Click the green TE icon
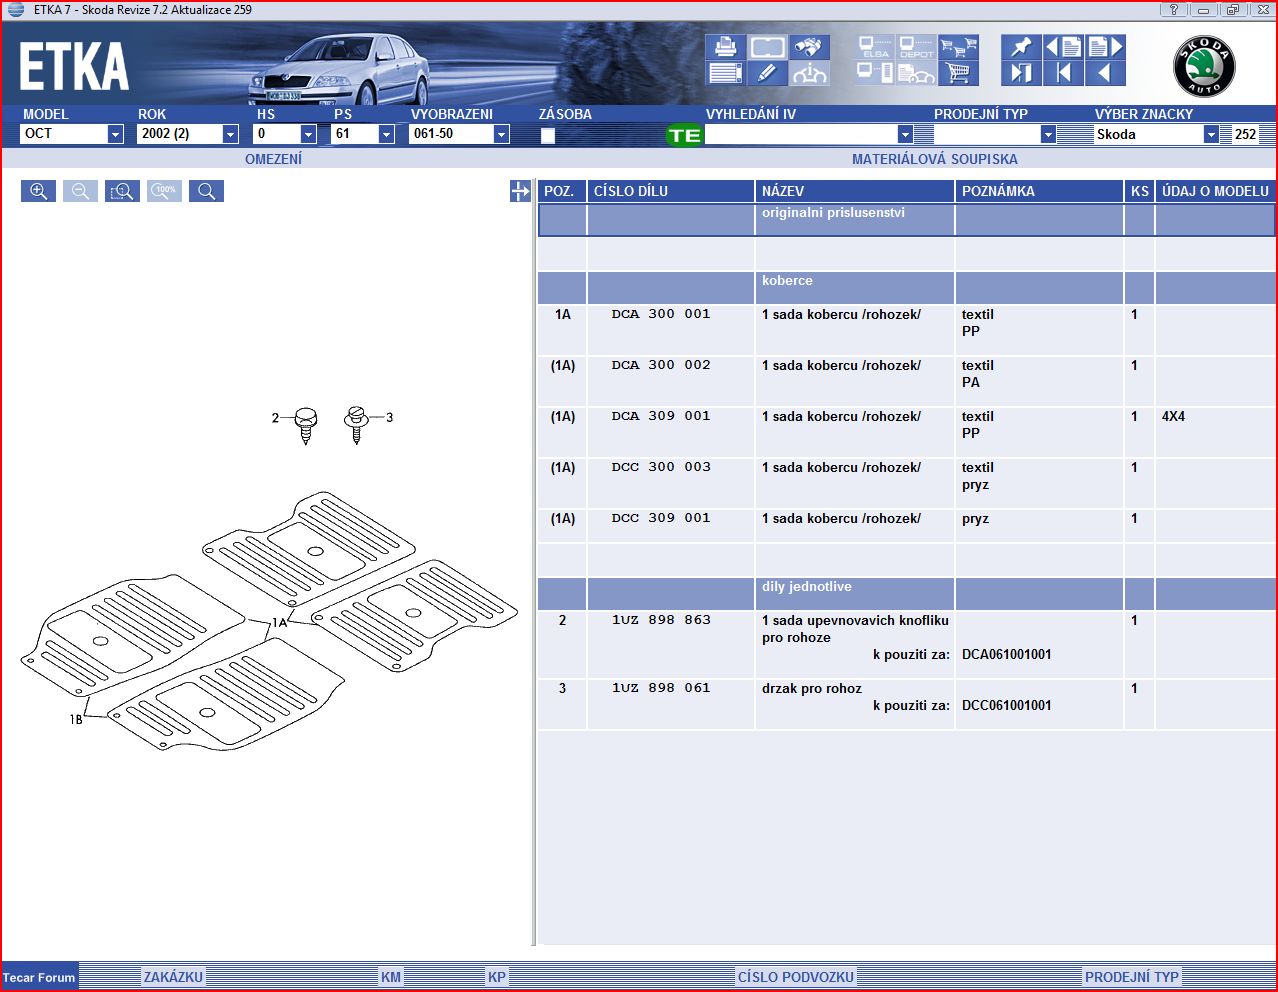The height and width of the screenshot is (992, 1278). [684, 135]
